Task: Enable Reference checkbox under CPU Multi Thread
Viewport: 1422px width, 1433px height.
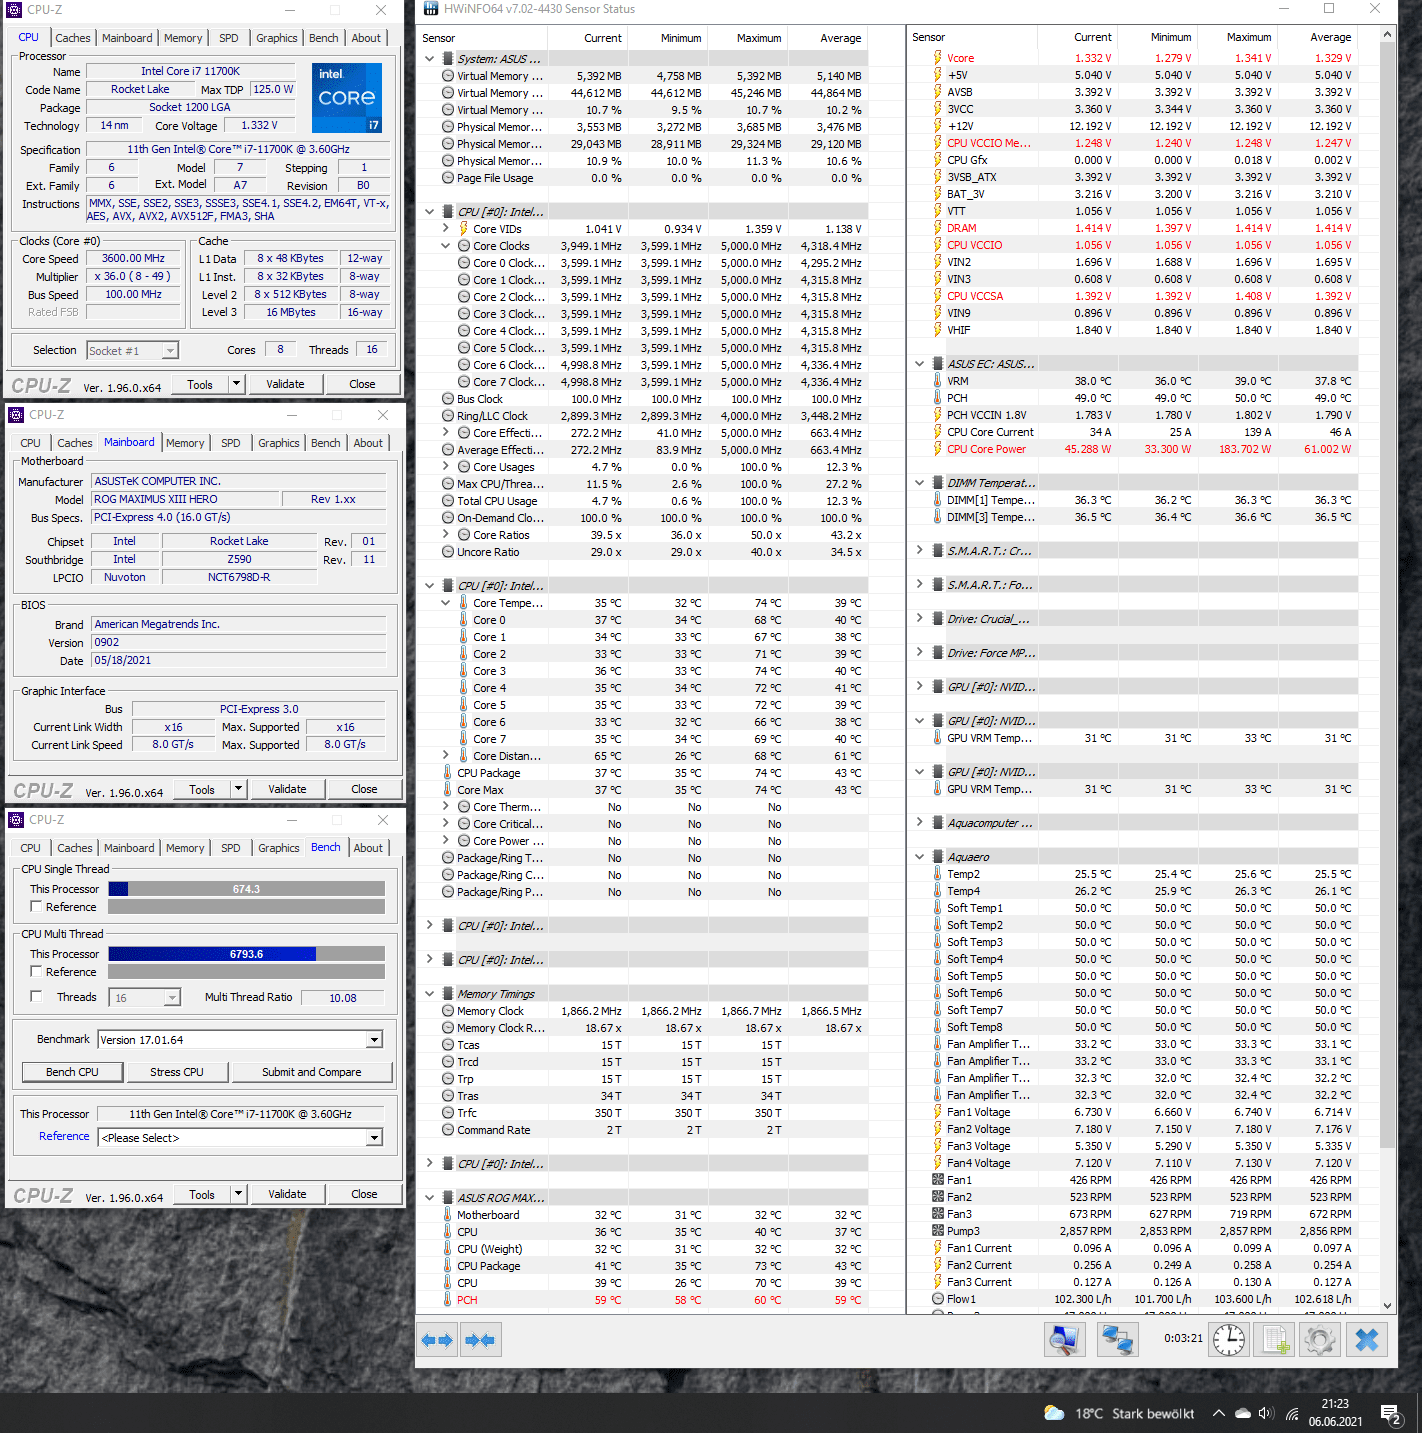Action: [x=36, y=972]
